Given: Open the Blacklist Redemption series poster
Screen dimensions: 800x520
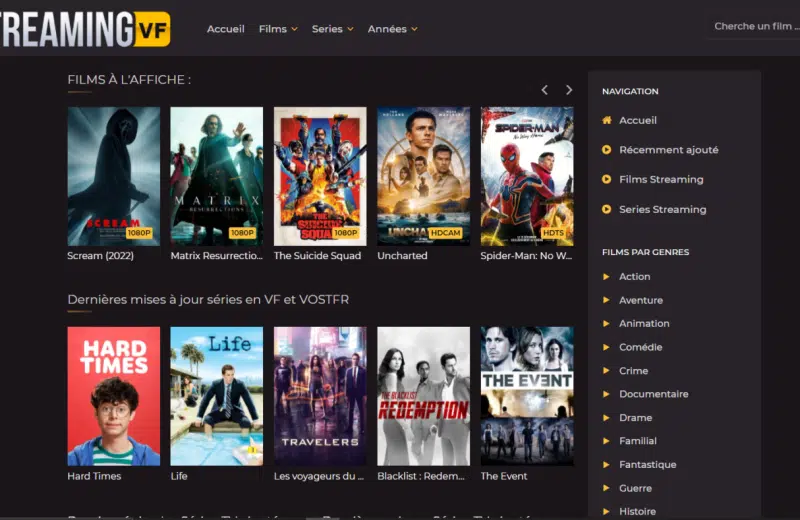Looking at the screenshot, I should click(x=423, y=396).
